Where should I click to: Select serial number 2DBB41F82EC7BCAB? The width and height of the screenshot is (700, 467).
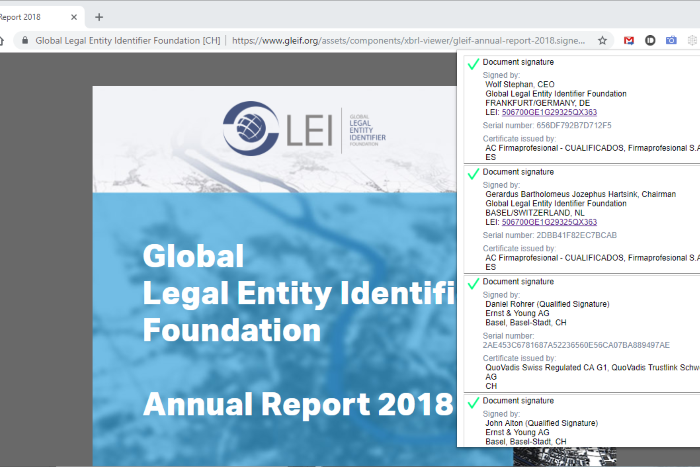pyautogui.click(x=576, y=235)
